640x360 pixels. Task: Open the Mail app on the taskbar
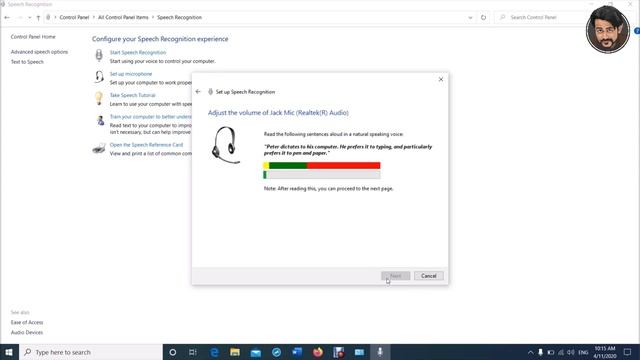click(256, 352)
